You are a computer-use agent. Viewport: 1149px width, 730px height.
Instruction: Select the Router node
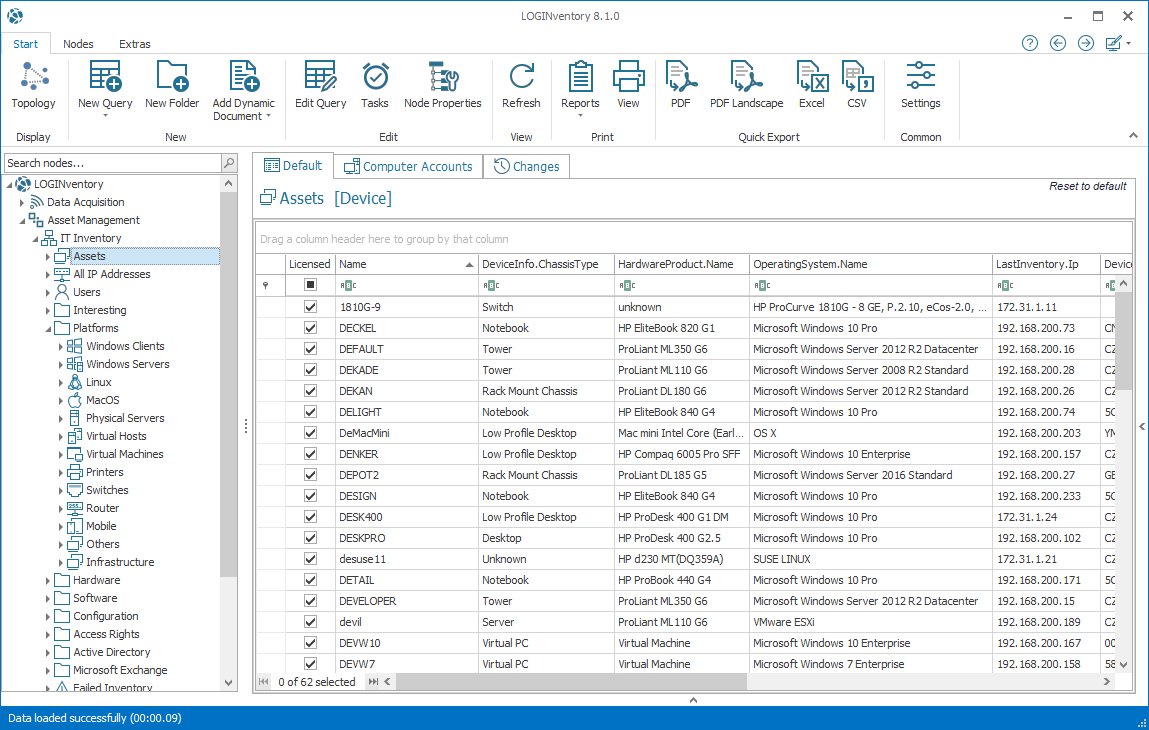click(x=103, y=508)
